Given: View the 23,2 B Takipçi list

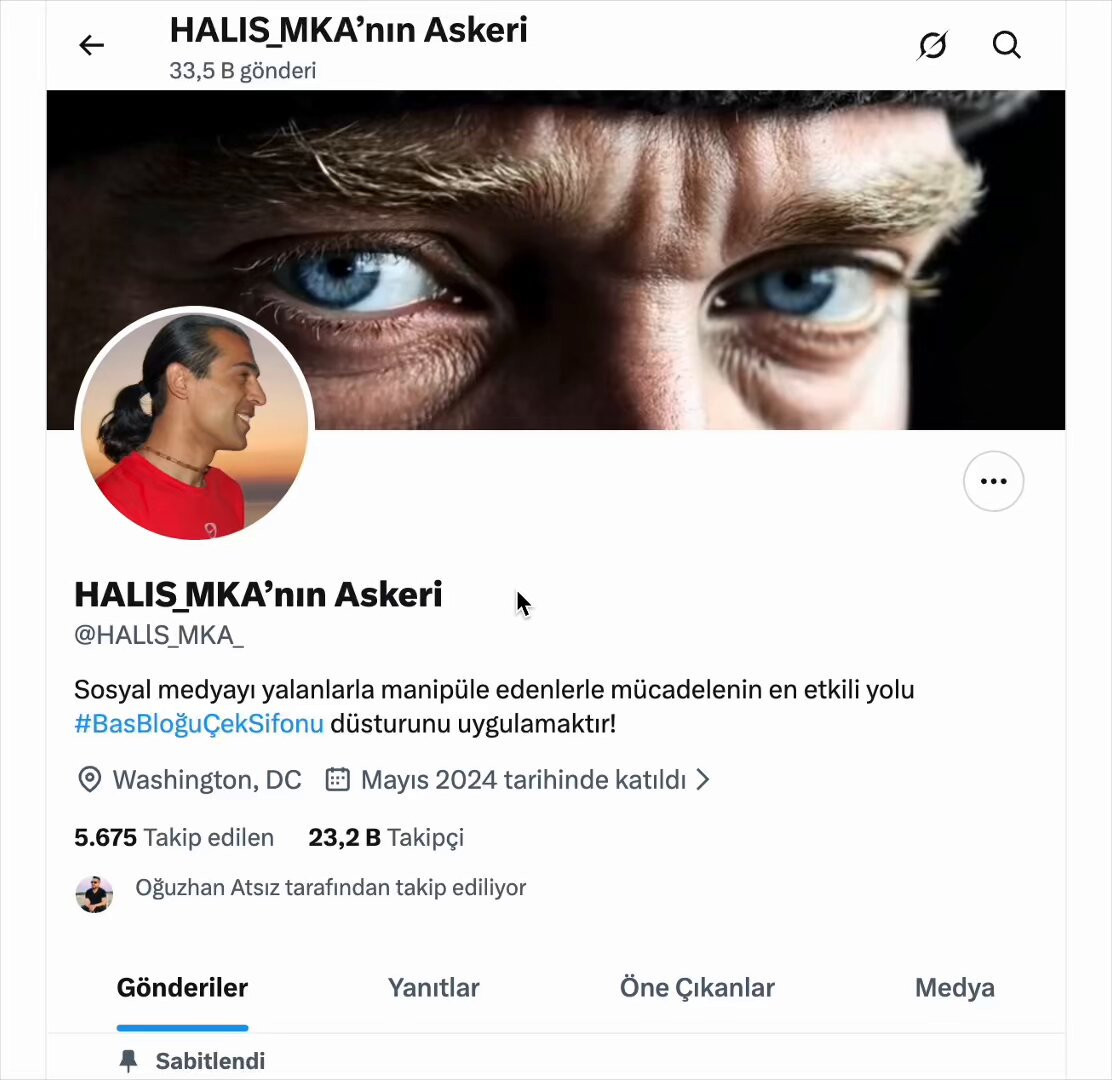Looking at the screenshot, I should click(386, 837).
